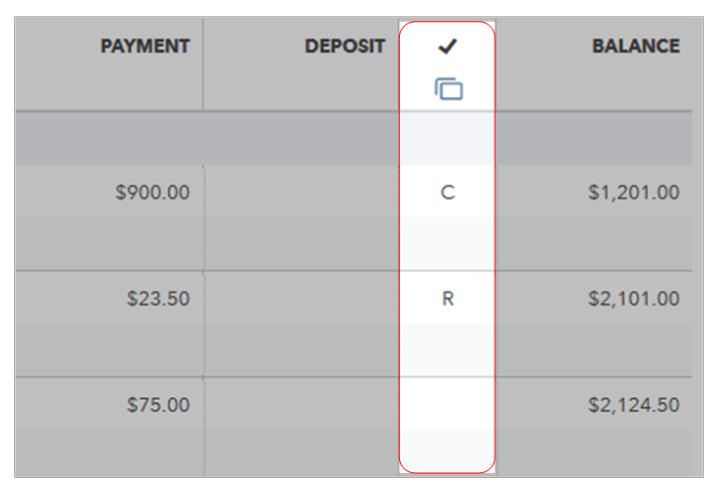
Task: Click the $2,124.50 balance value
Action: [x=634, y=404]
